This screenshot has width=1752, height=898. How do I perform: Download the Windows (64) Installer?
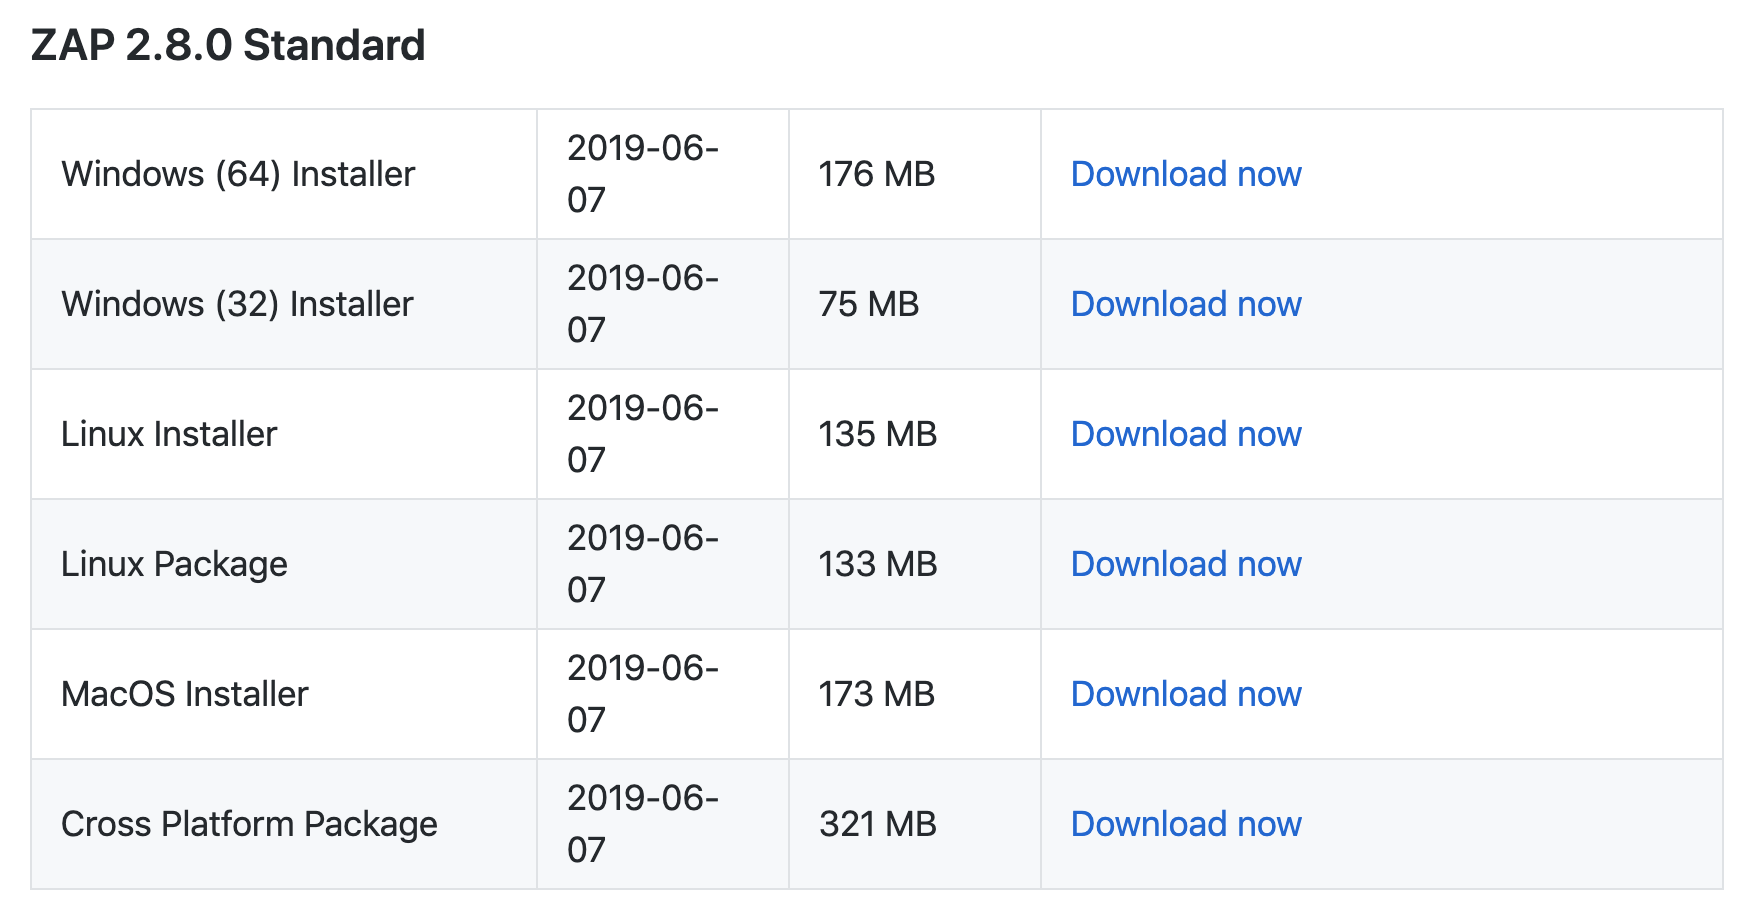click(x=1186, y=174)
